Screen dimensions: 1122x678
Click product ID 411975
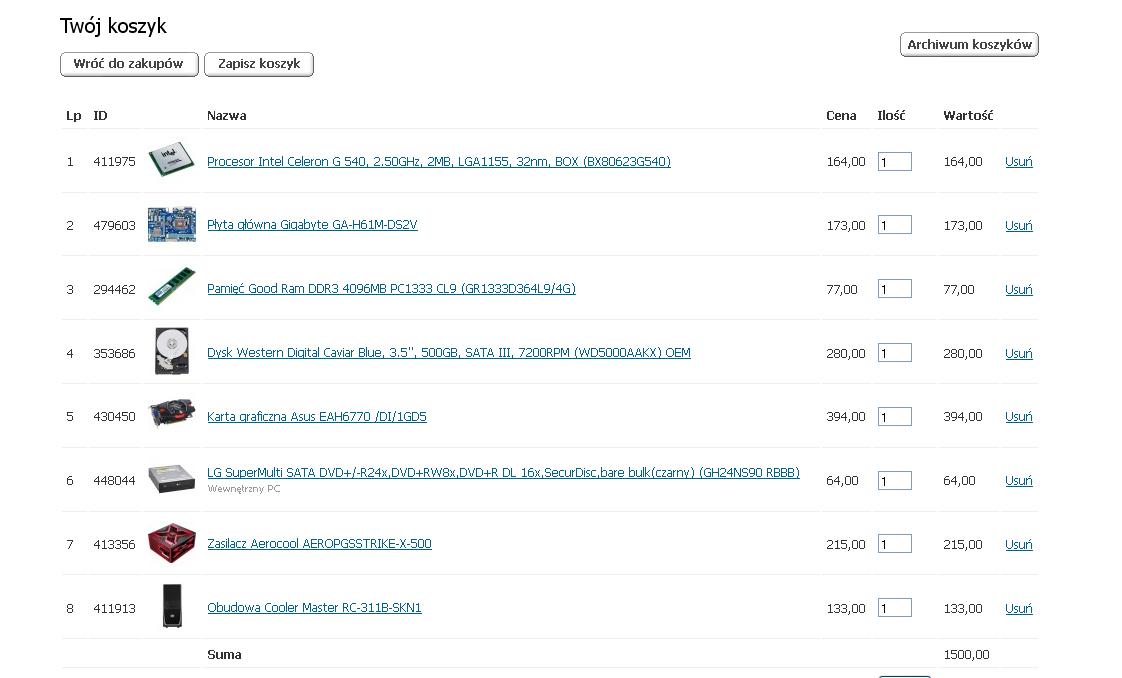(x=114, y=162)
